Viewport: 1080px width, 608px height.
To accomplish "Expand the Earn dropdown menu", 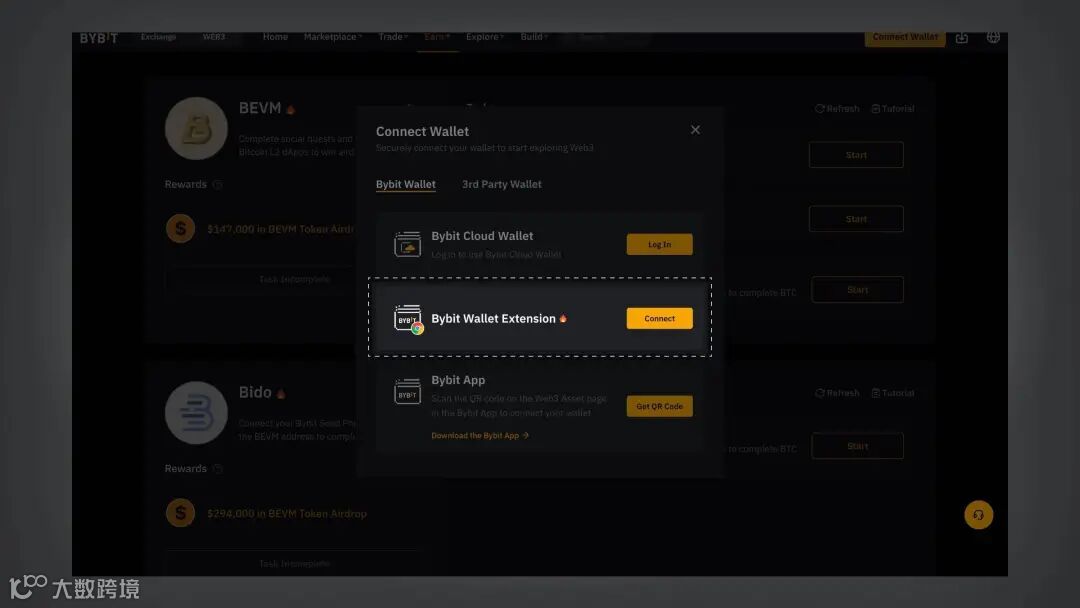I will pyautogui.click(x=437, y=37).
